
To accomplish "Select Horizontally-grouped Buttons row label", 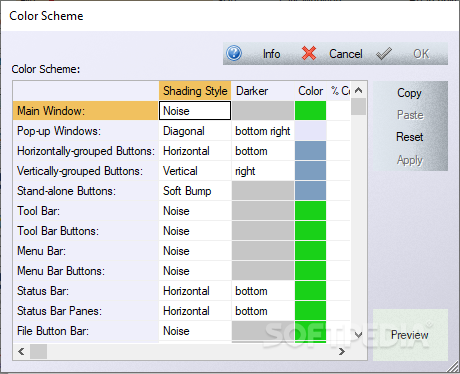I will 85,151.
